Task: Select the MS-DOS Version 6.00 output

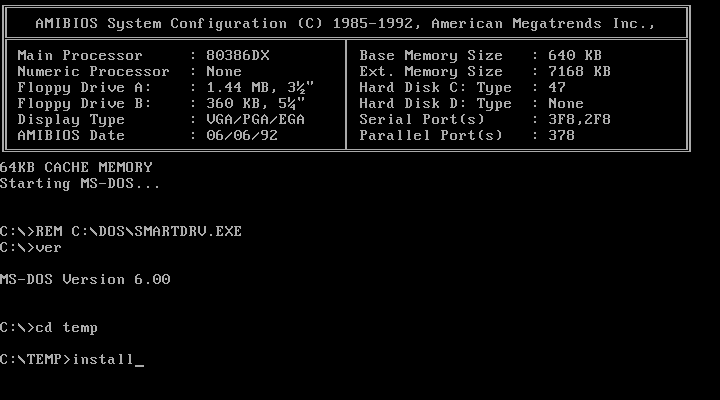Action: point(85,279)
